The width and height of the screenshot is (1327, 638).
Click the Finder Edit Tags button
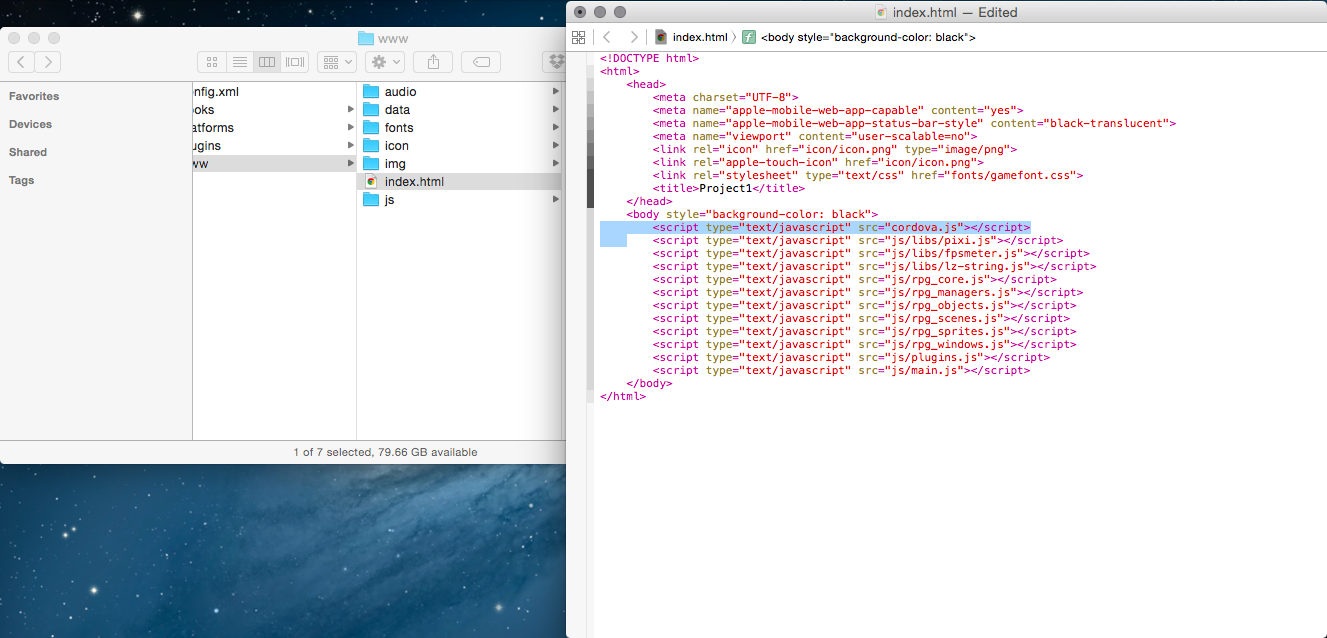(481, 62)
